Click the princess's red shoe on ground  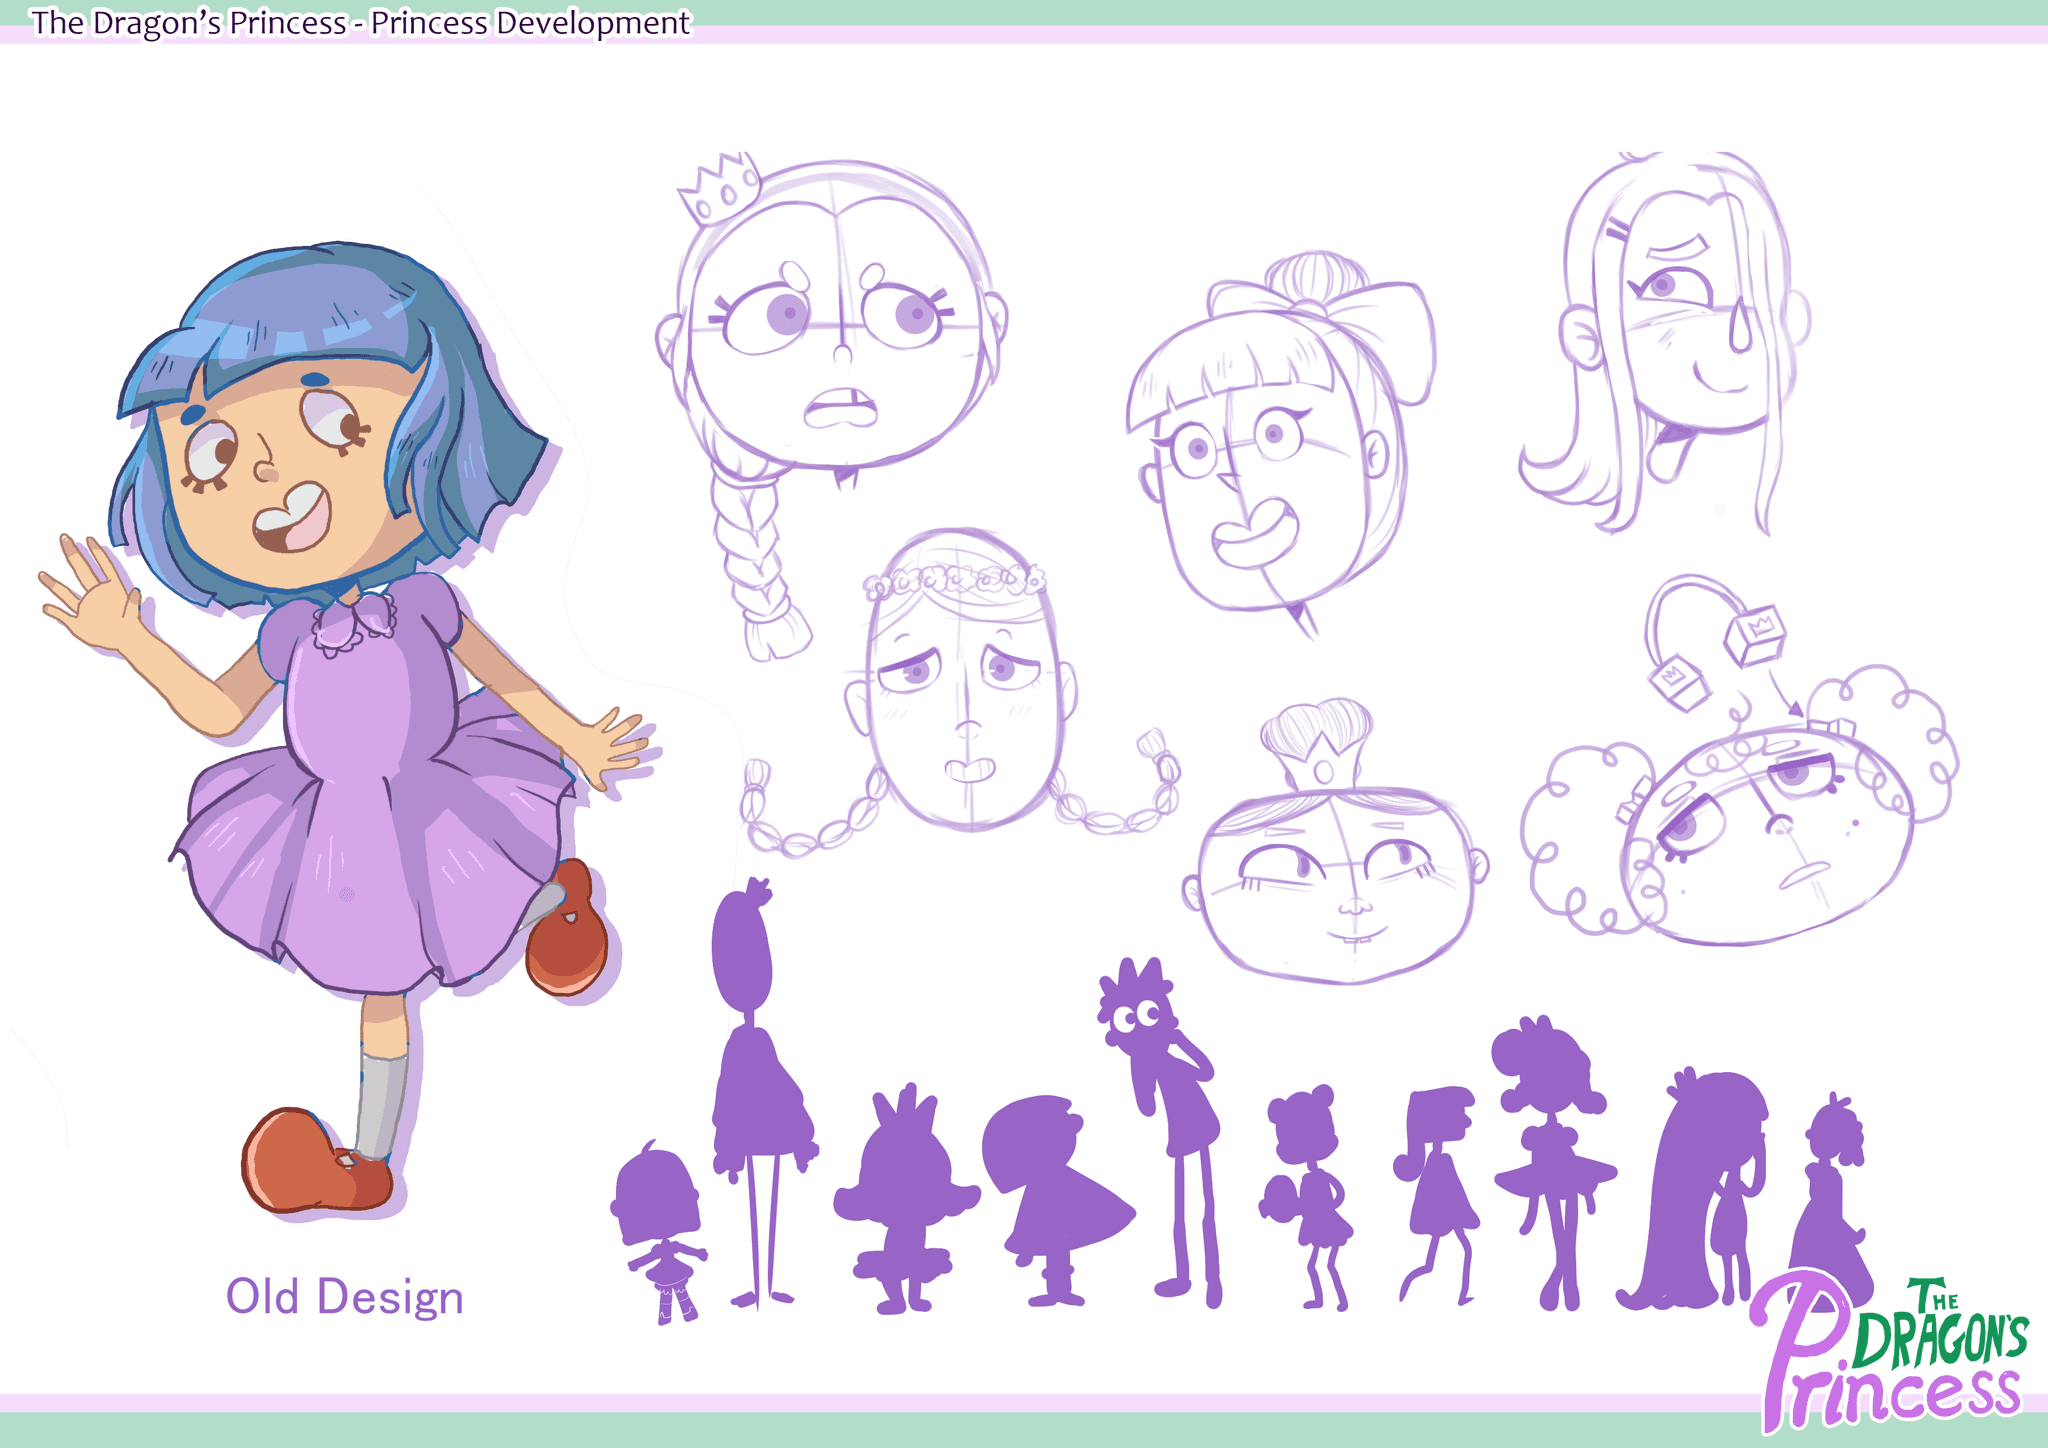tap(314, 1160)
